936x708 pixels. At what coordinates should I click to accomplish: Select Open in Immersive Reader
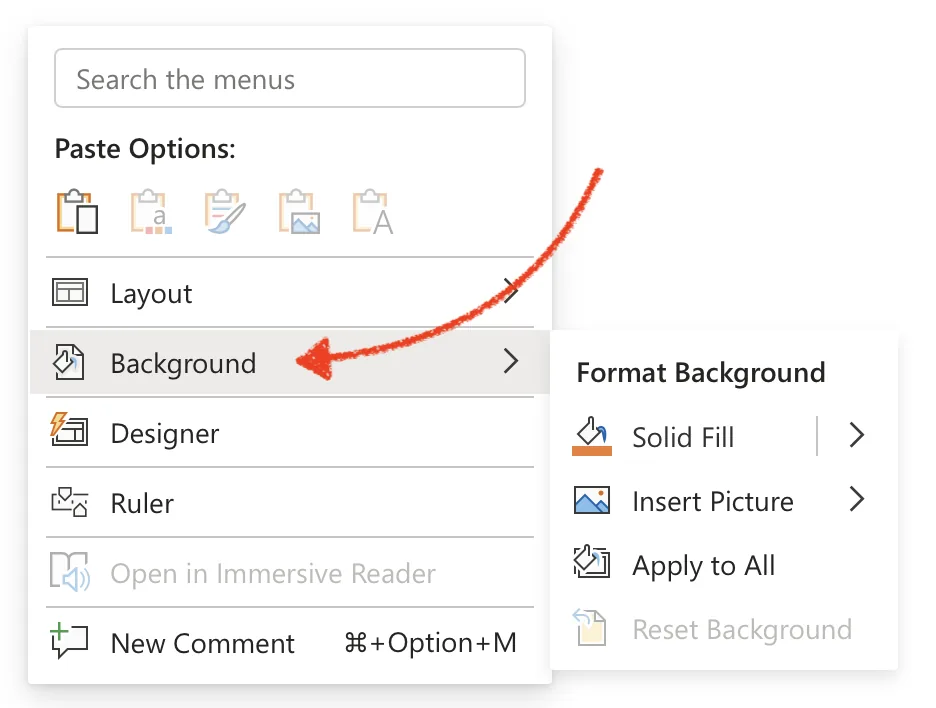pos(290,572)
